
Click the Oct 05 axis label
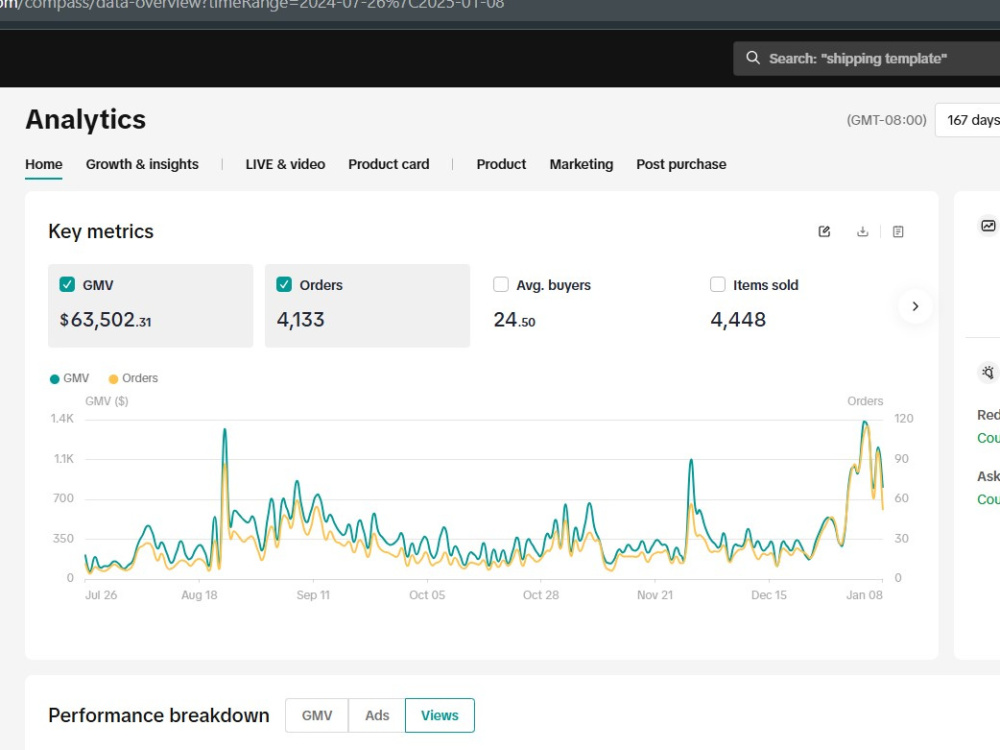(x=427, y=595)
